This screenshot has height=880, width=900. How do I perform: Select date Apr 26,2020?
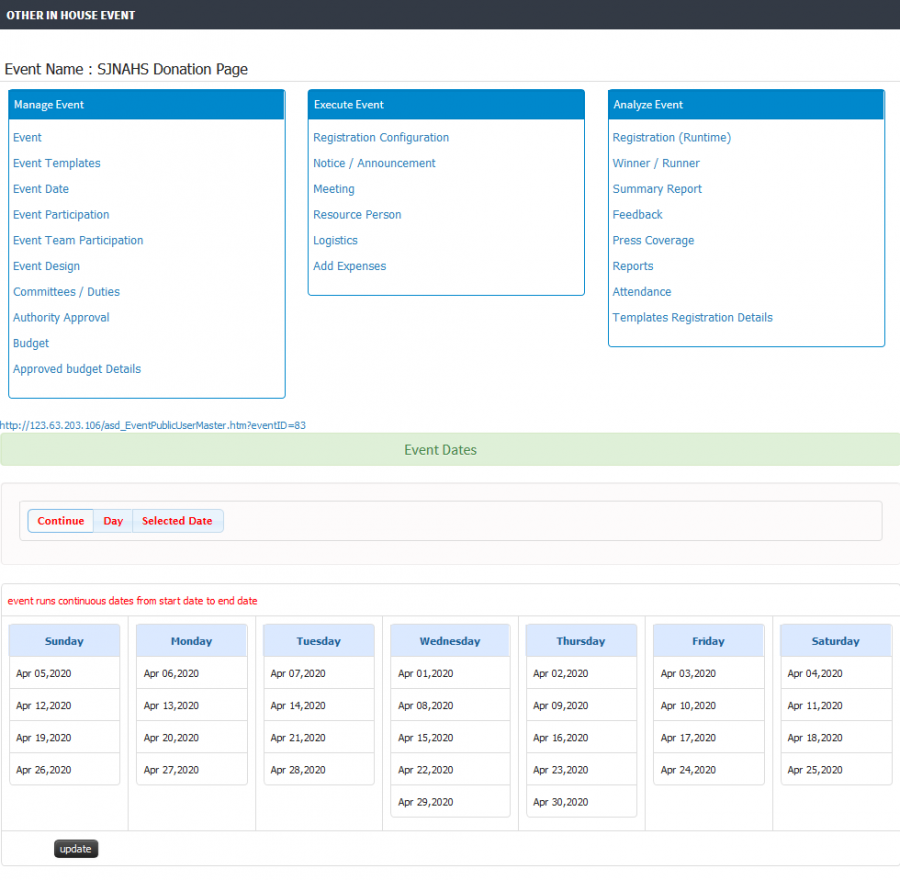point(64,770)
